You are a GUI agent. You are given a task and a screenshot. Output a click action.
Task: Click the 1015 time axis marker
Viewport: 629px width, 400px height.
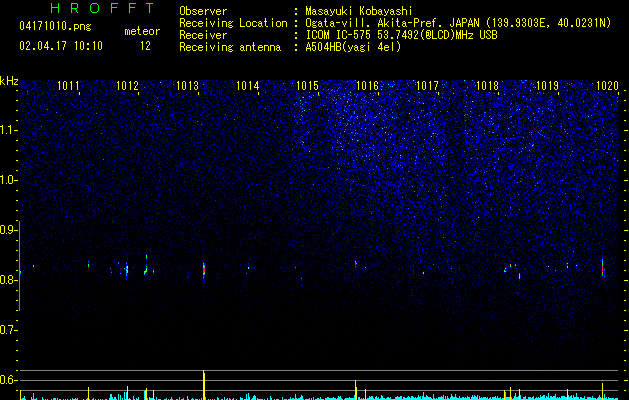point(307,86)
